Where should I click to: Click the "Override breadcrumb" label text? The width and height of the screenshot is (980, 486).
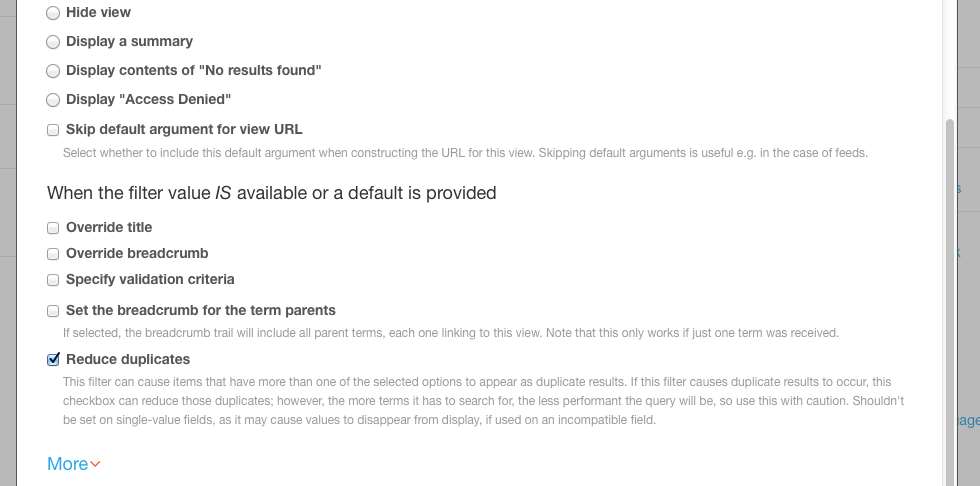point(137,254)
